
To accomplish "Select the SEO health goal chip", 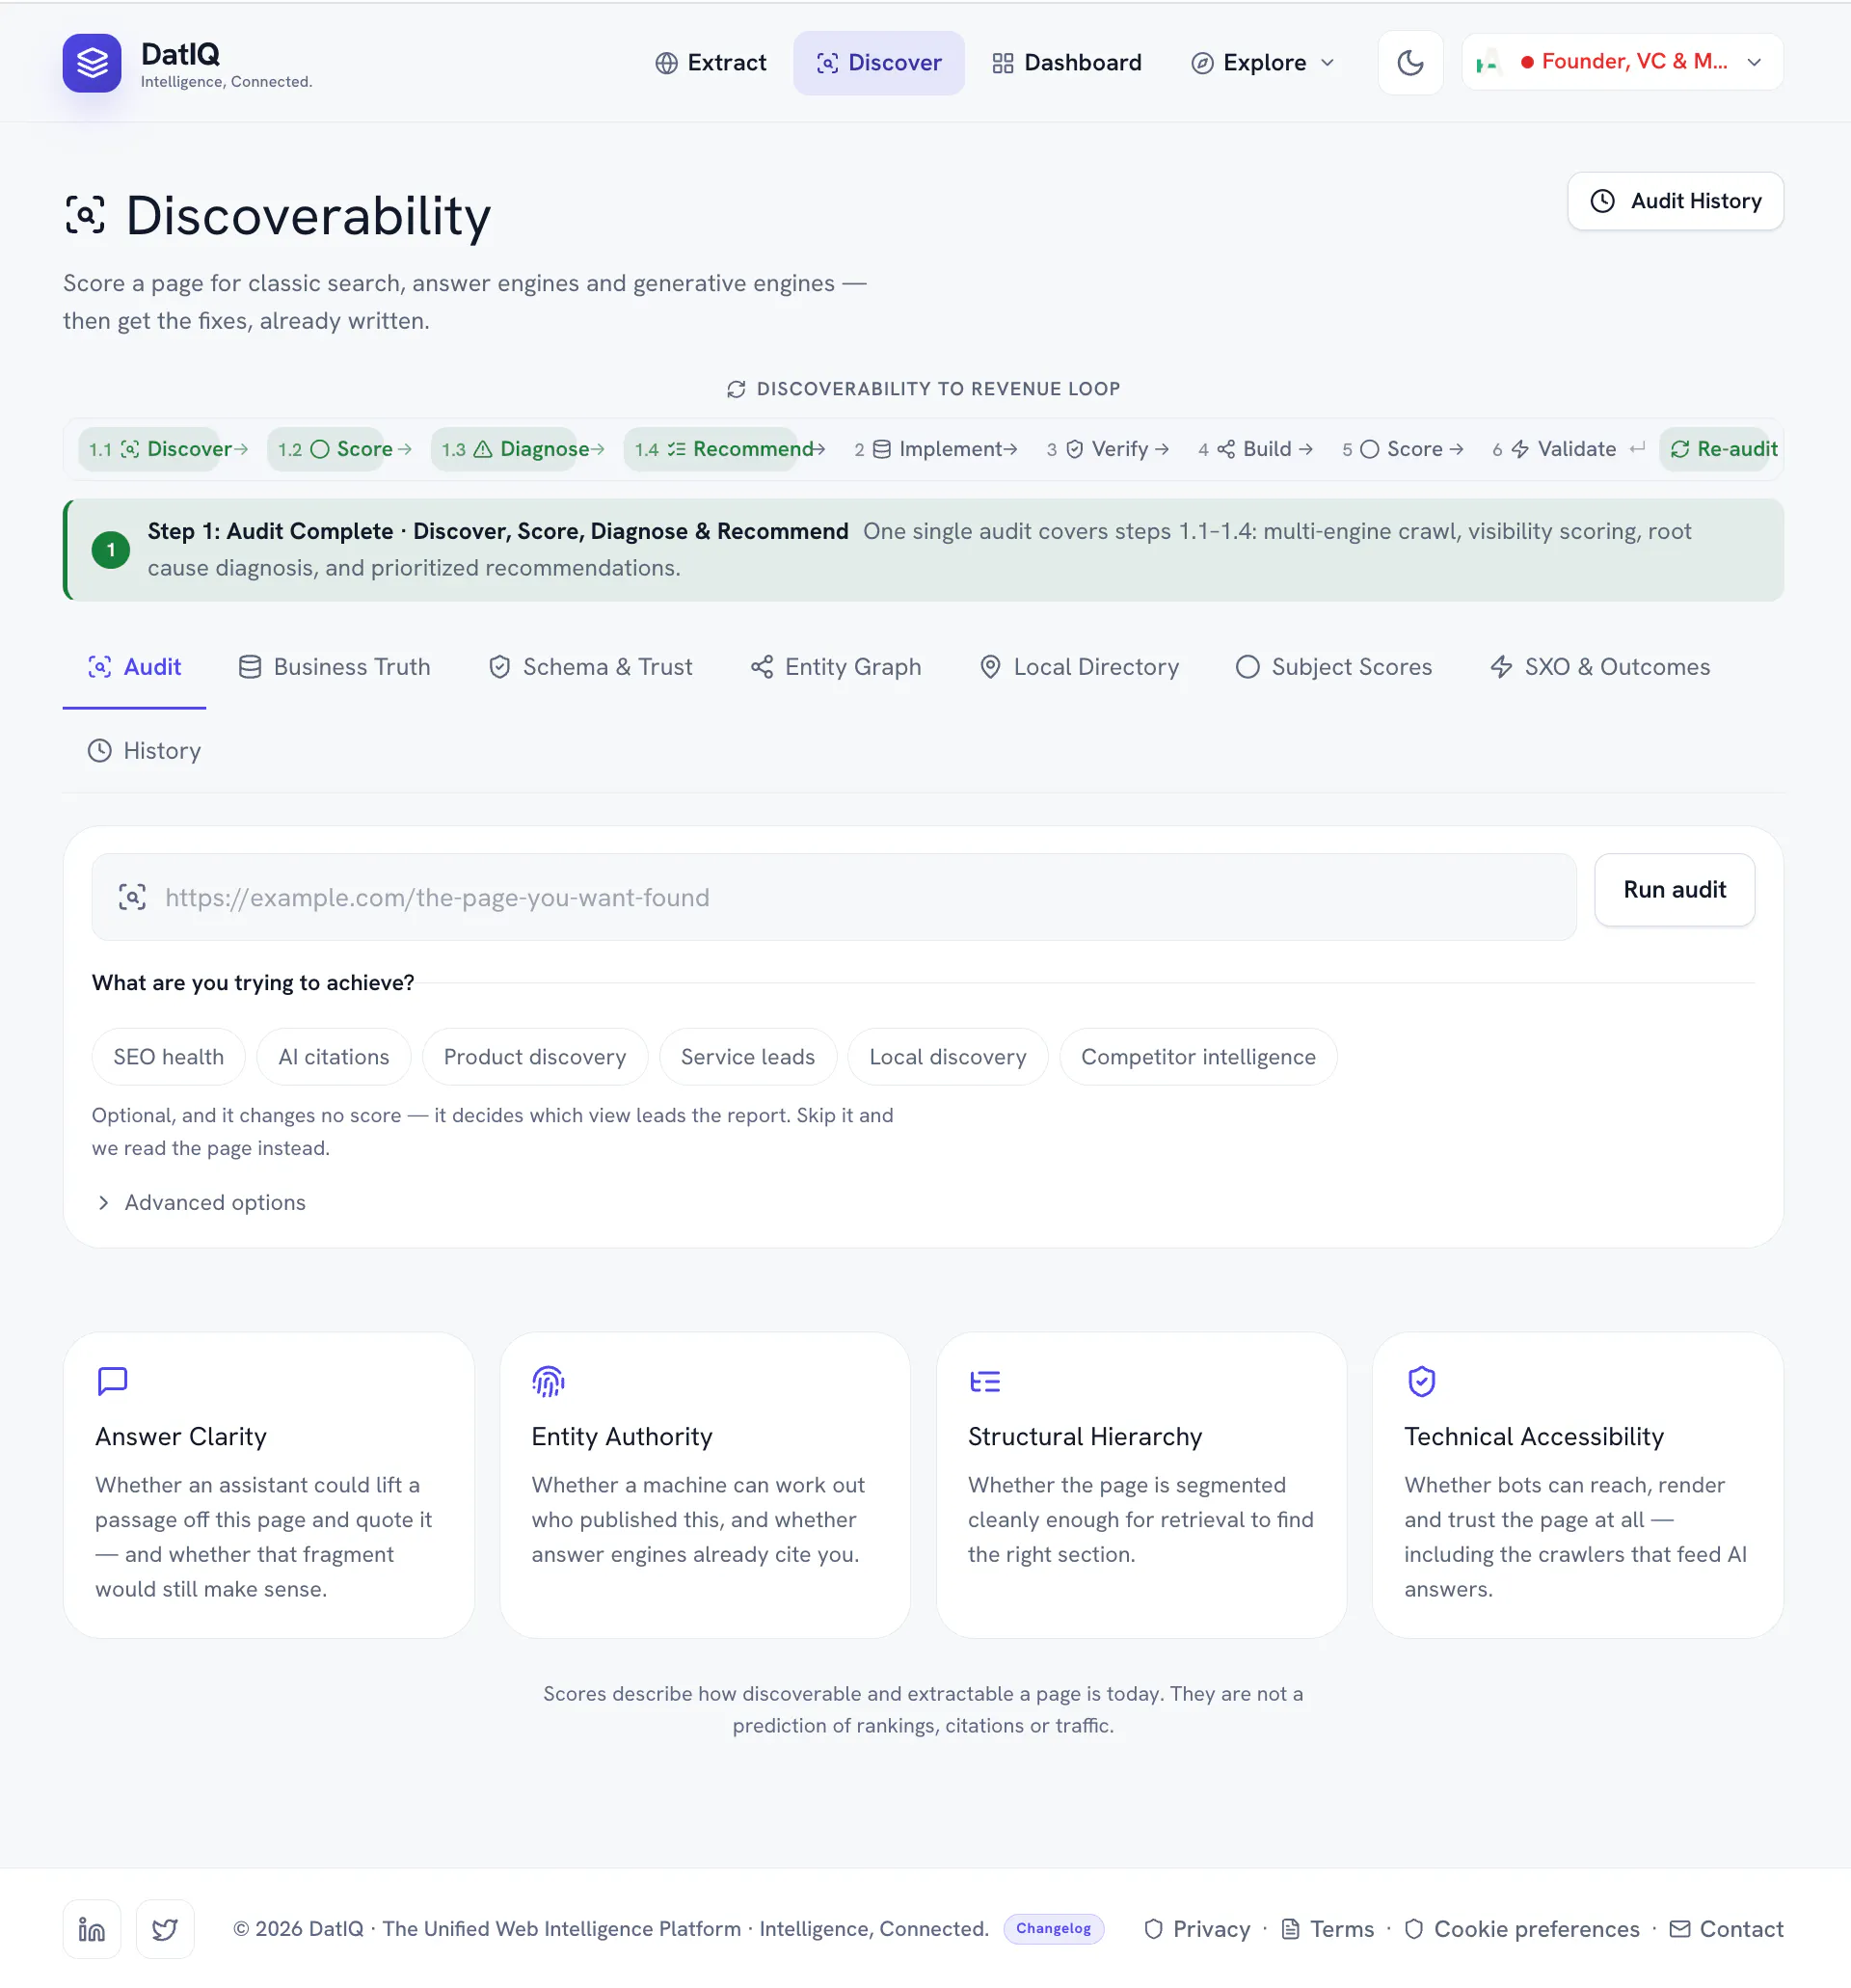I will click(x=169, y=1057).
